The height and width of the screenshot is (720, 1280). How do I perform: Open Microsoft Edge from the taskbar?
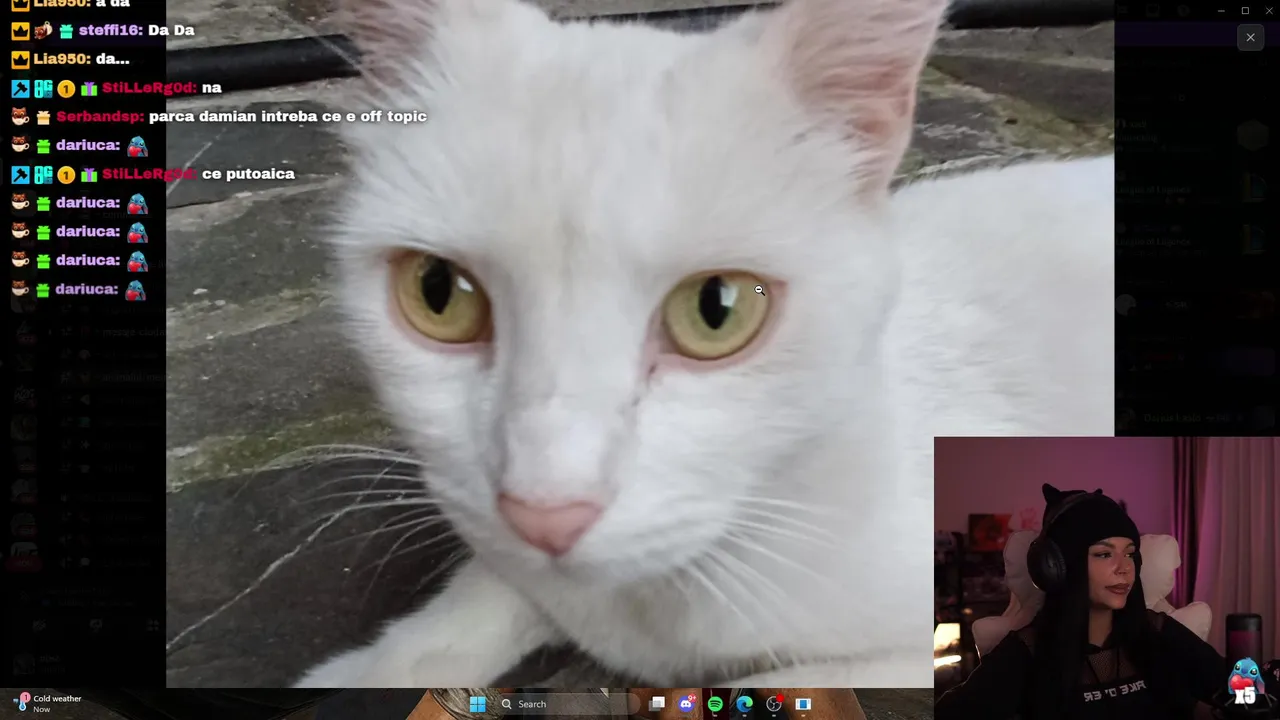click(x=744, y=704)
